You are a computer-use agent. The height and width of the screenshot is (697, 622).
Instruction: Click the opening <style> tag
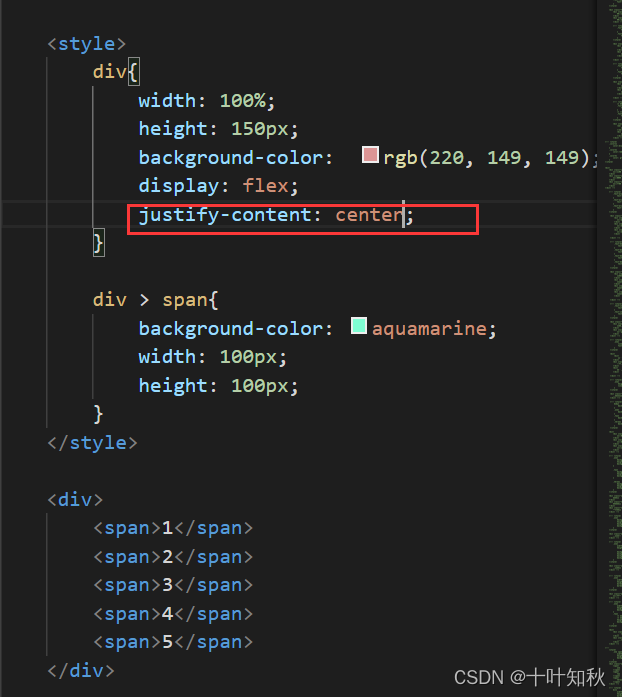click(87, 44)
